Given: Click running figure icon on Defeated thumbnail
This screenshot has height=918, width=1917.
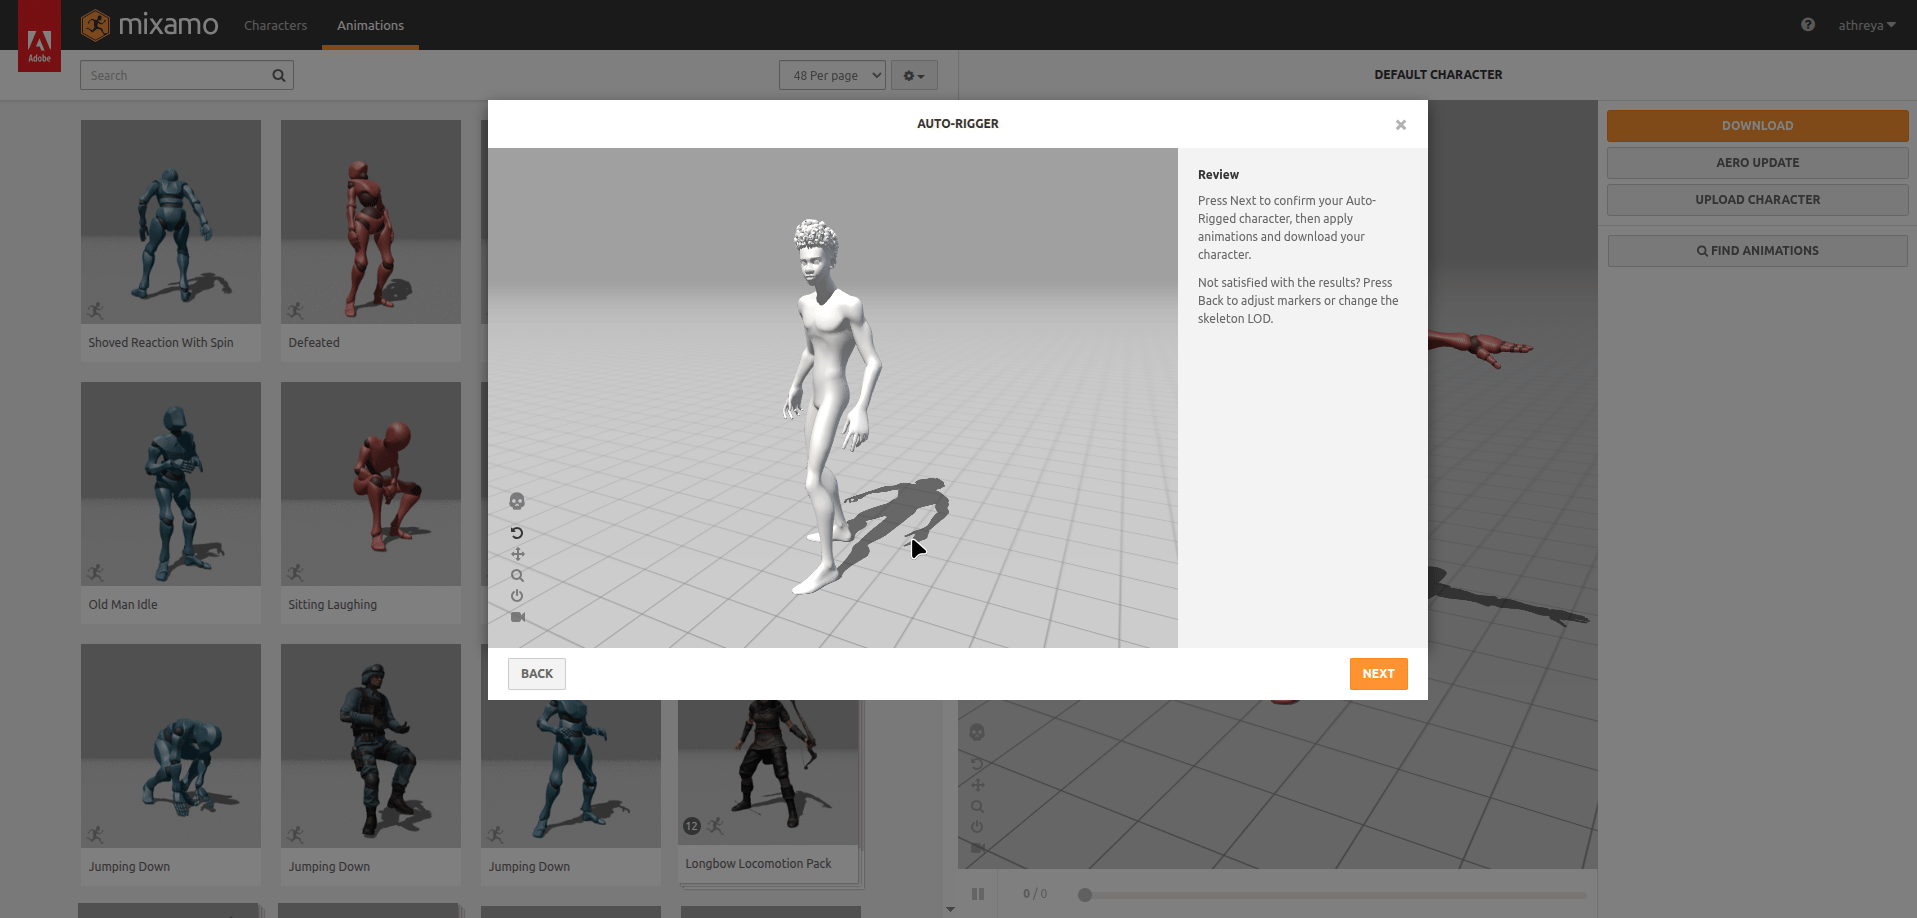Looking at the screenshot, I should click(x=295, y=311).
